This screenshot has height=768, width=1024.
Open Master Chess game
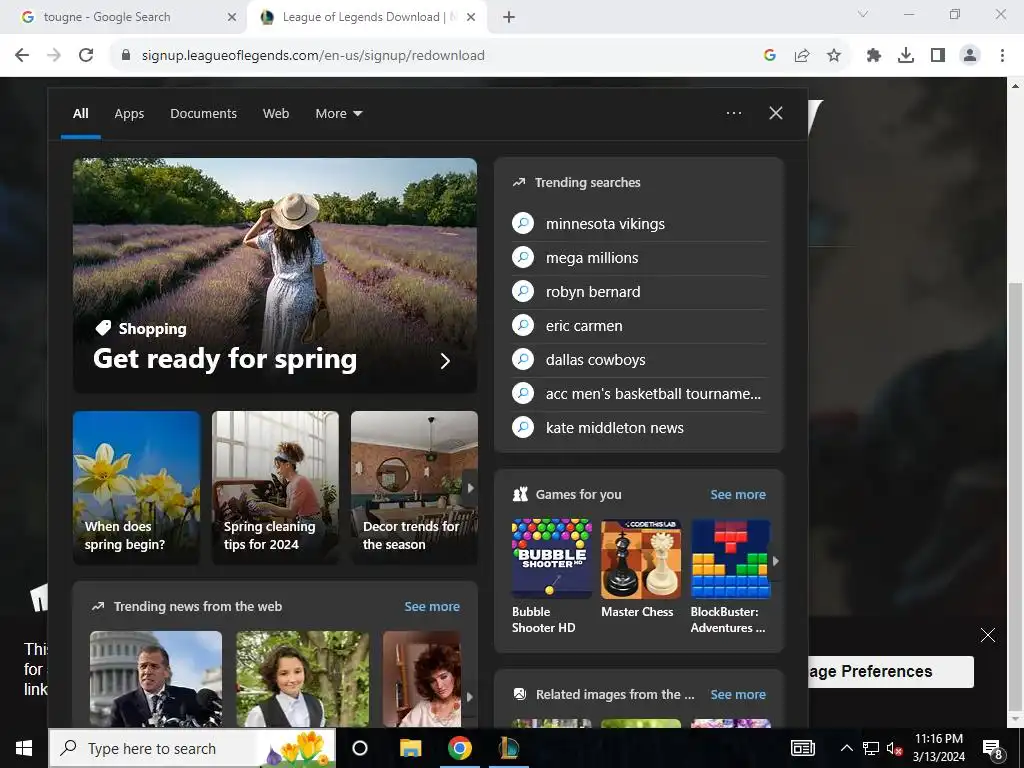click(x=641, y=569)
